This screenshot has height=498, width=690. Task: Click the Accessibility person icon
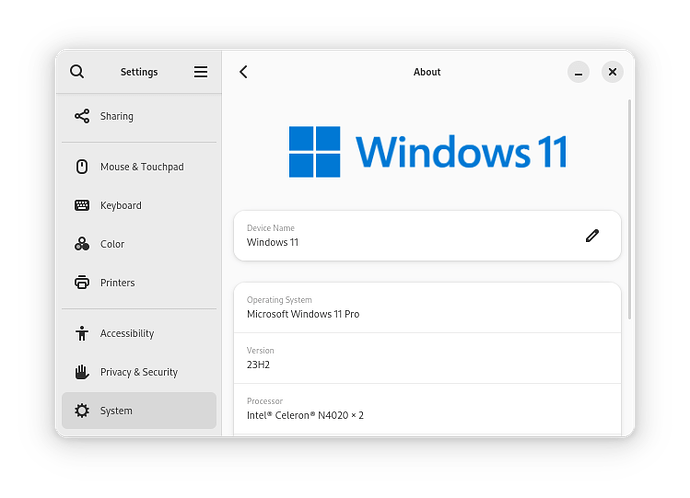click(82, 333)
